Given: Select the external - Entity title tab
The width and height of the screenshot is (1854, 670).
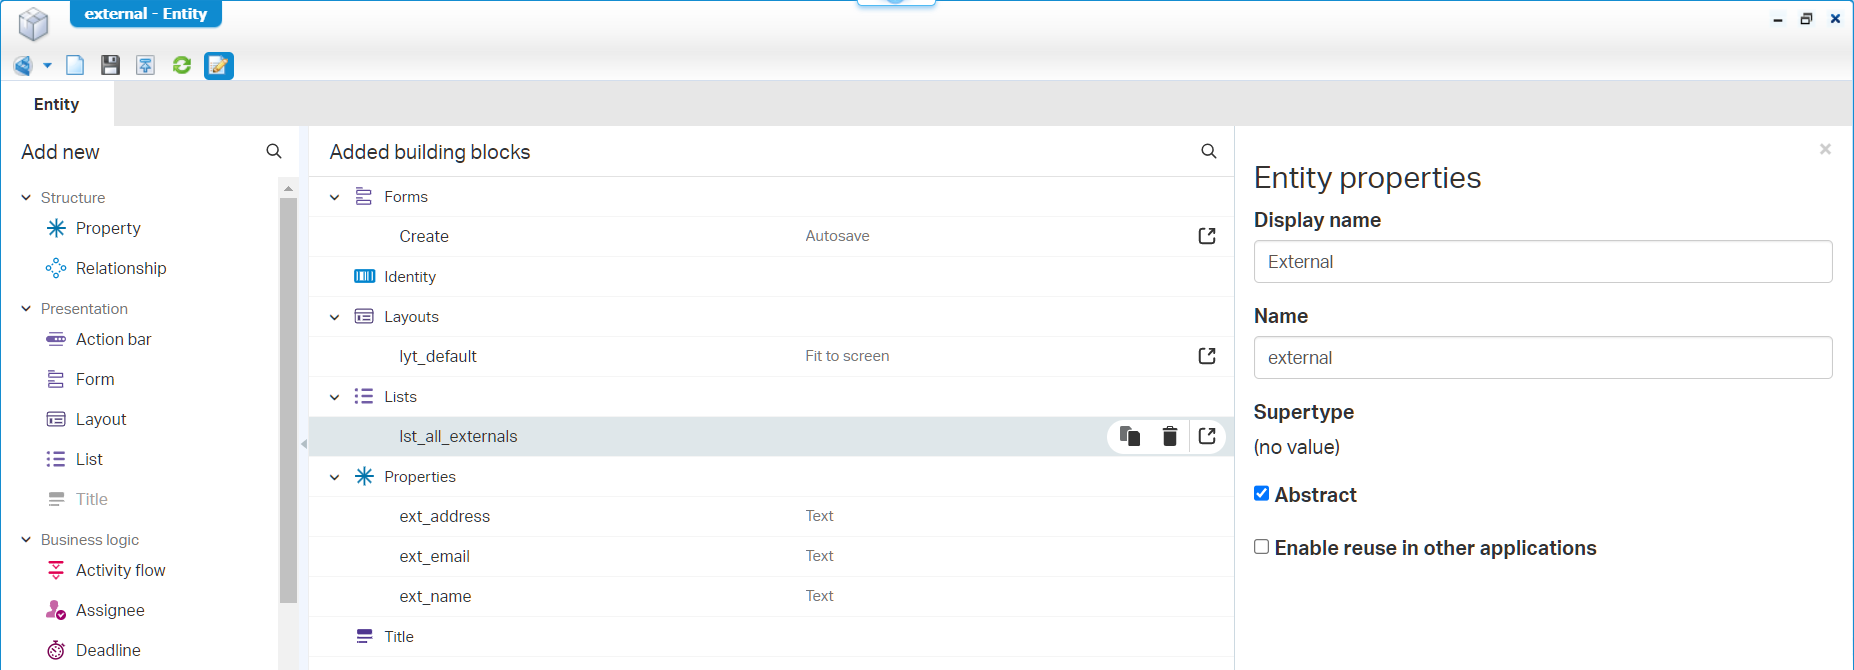Looking at the screenshot, I should tap(146, 14).
